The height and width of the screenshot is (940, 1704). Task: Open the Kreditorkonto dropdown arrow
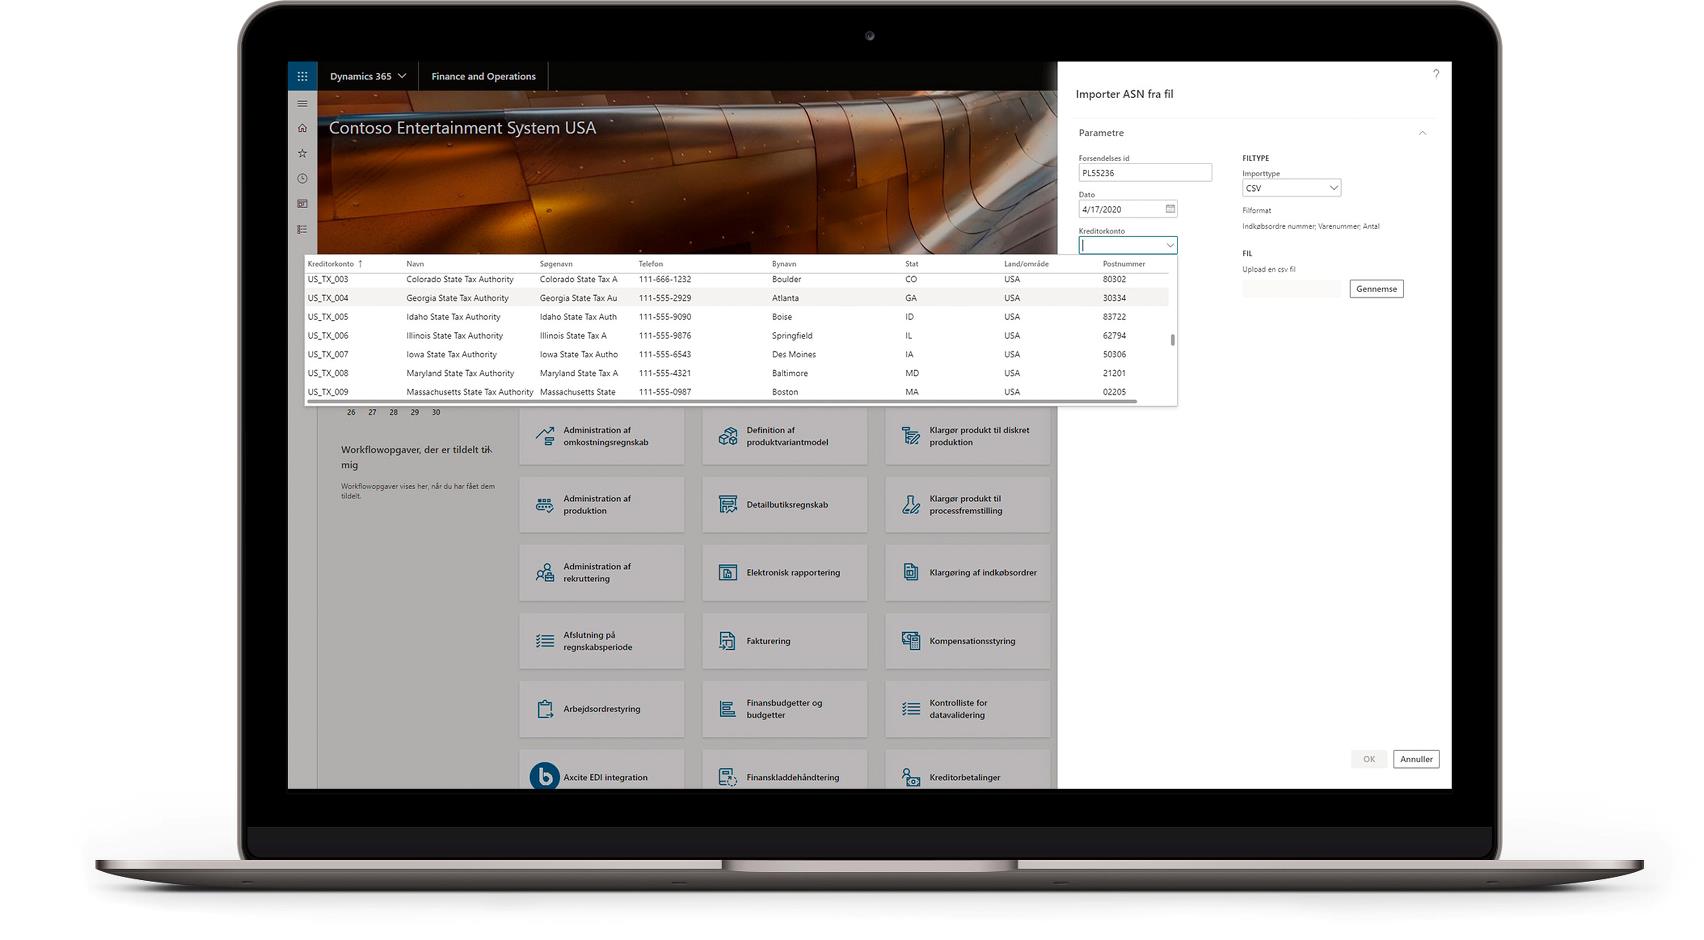point(1169,245)
